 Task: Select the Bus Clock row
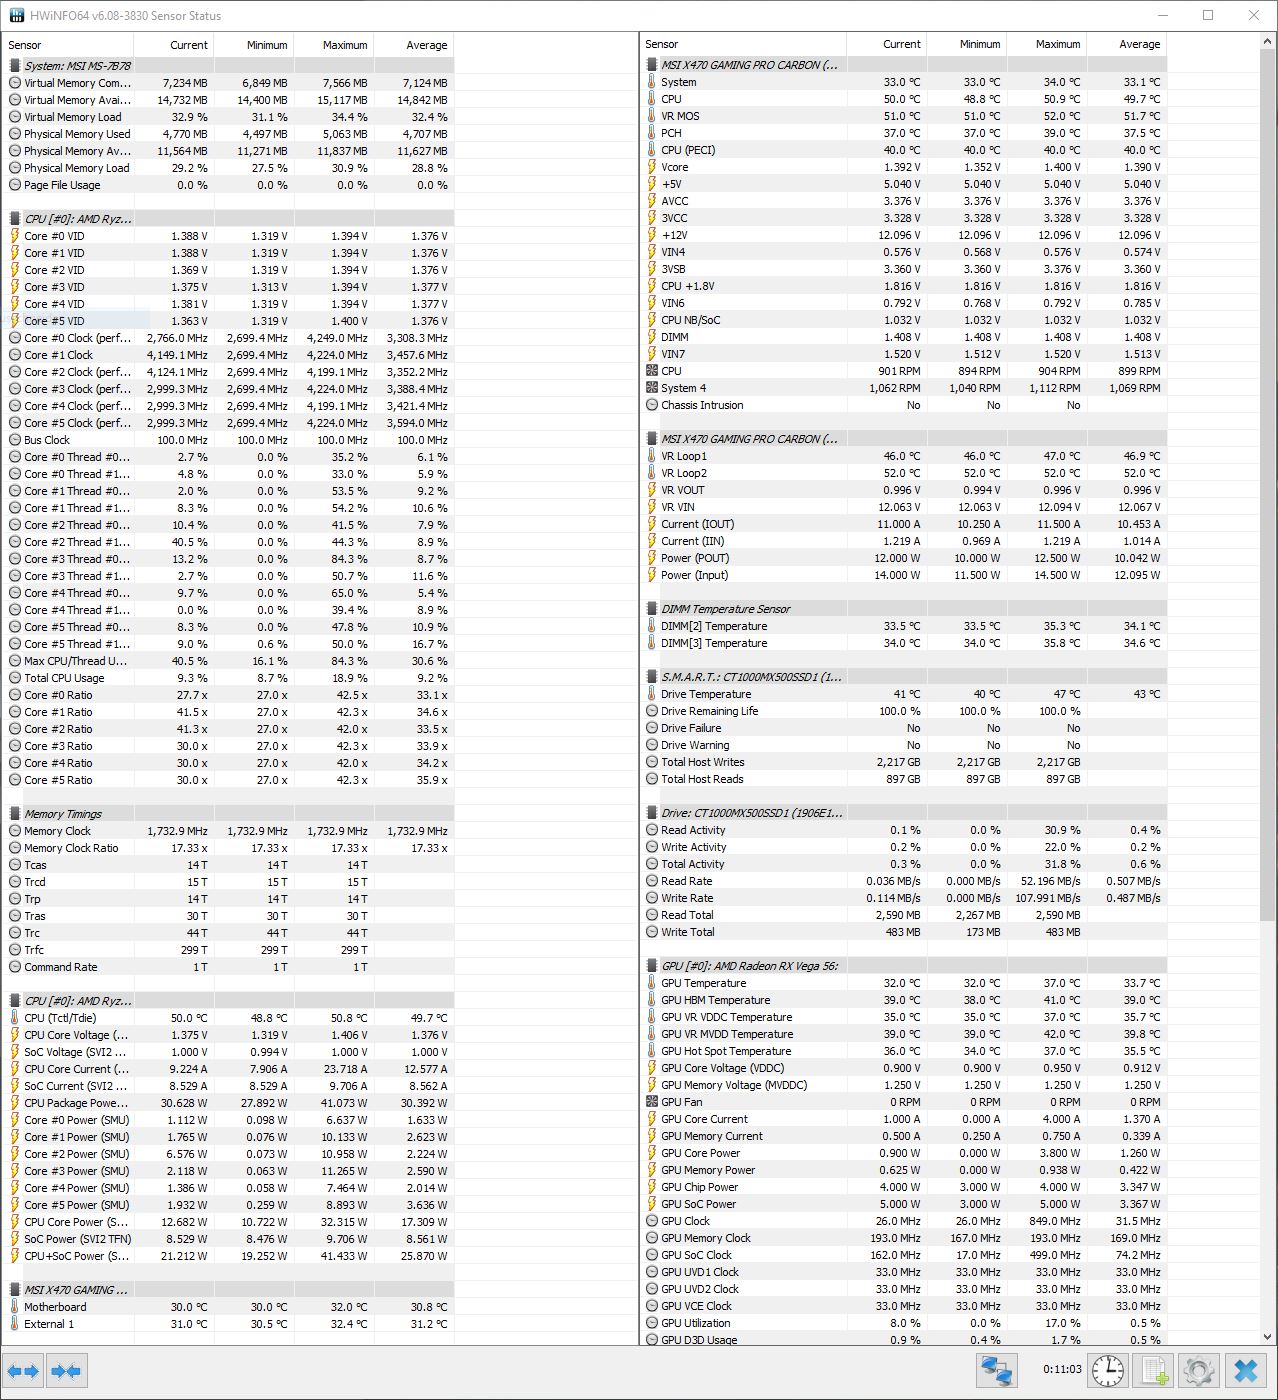230,440
